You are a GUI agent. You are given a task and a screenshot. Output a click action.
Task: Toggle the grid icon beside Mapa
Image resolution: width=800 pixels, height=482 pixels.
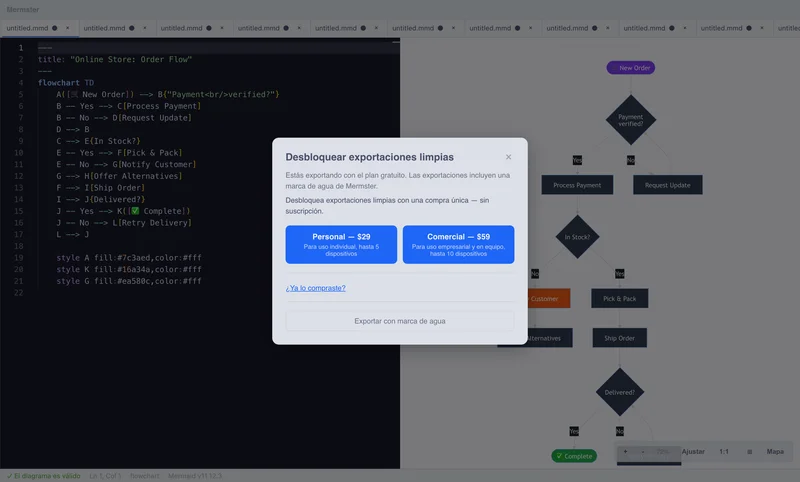point(749,452)
